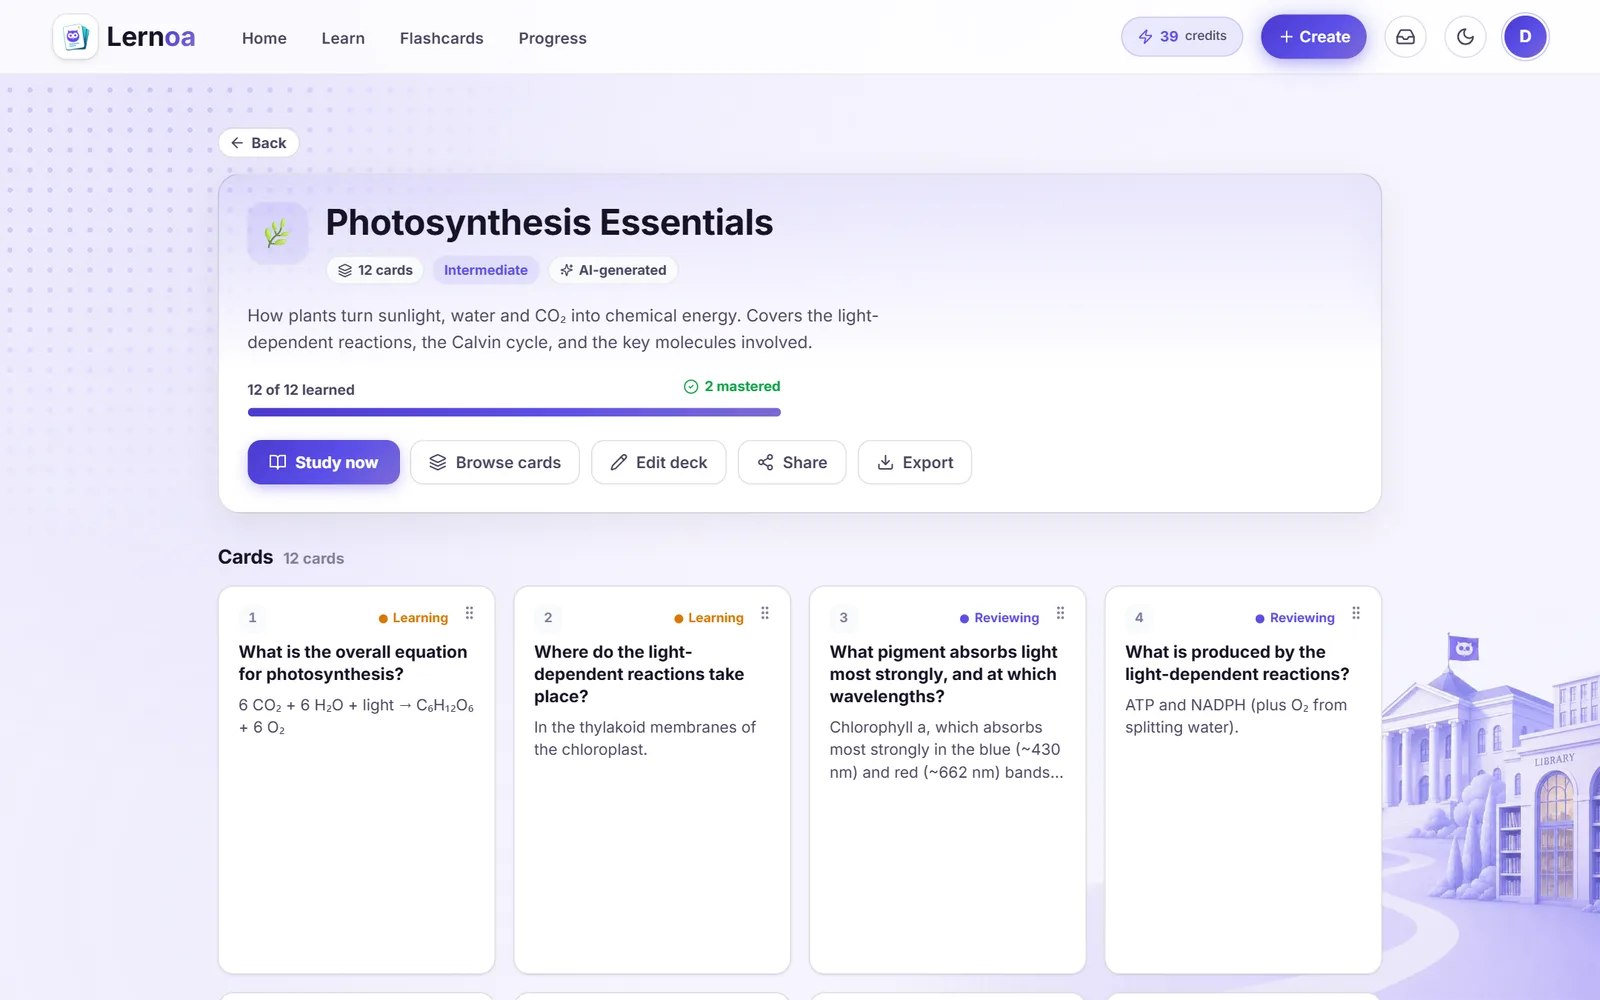This screenshot has height=1000, width=1600.
Task: Open card about pigment absorbing light
Action: [948, 780]
